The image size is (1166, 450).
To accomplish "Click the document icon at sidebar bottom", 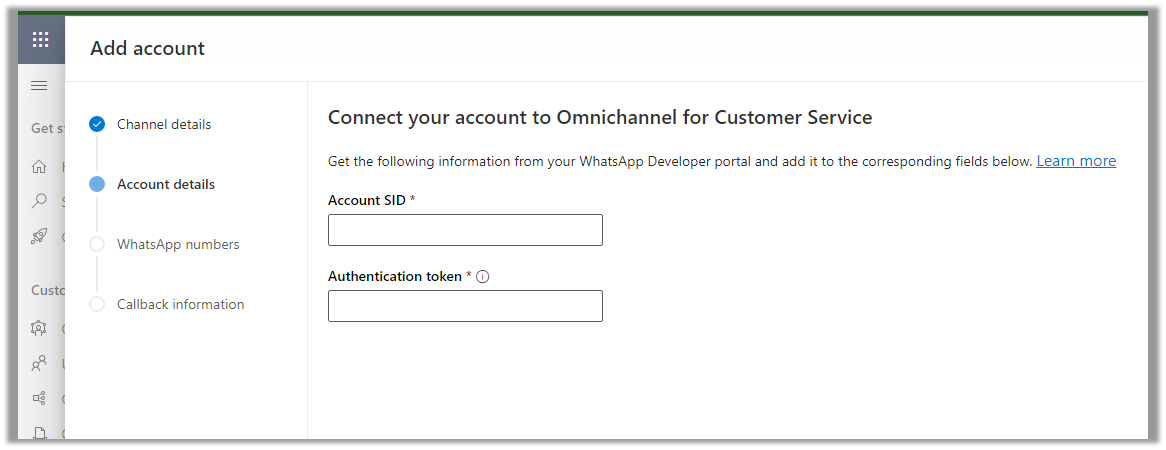I will [40, 433].
